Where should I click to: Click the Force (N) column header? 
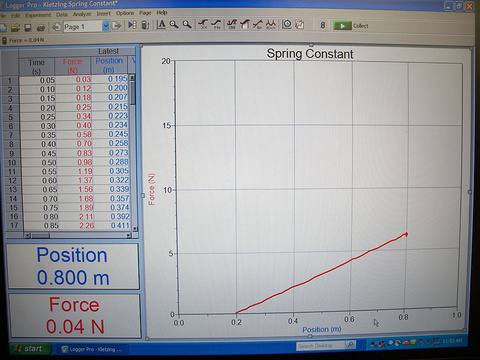pyautogui.click(x=72, y=66)
